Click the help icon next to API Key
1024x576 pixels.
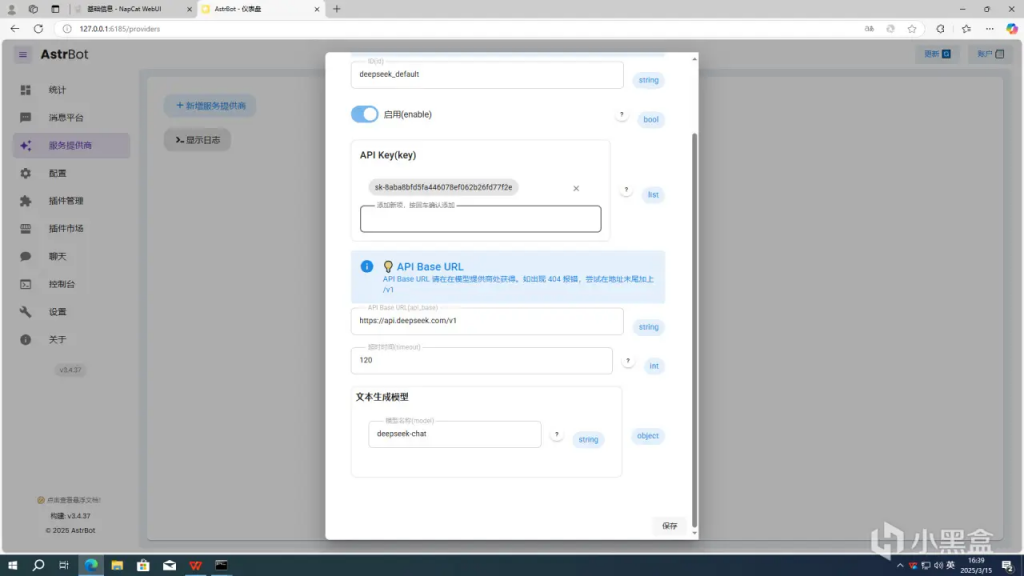click(626, 190)
